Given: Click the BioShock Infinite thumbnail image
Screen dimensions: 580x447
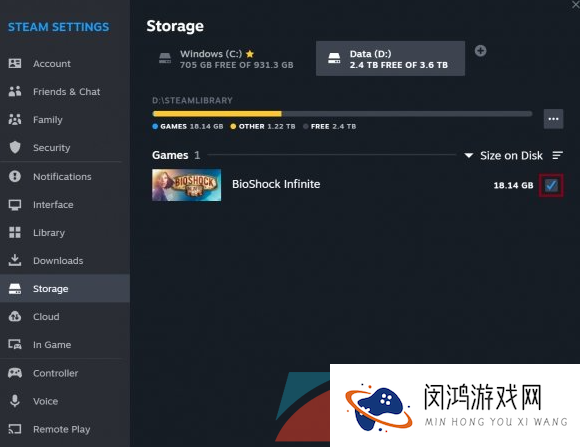Looking at the screenshot, I should click(x=186, y=185).
